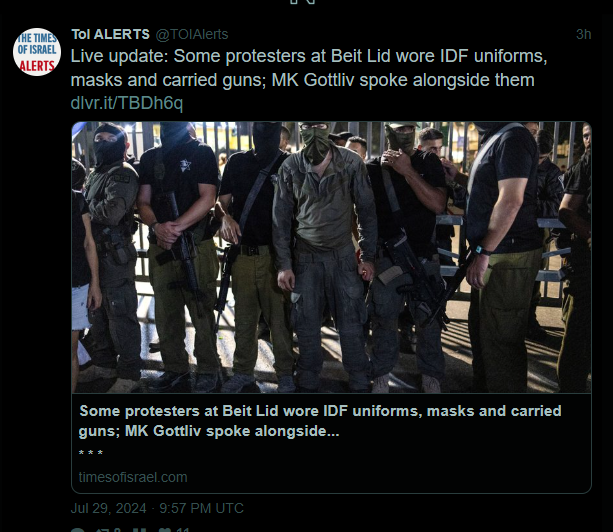This screenshot has height=532, width=613.
Task: Click the quote icon under the tweet
Action: (140, 530)
